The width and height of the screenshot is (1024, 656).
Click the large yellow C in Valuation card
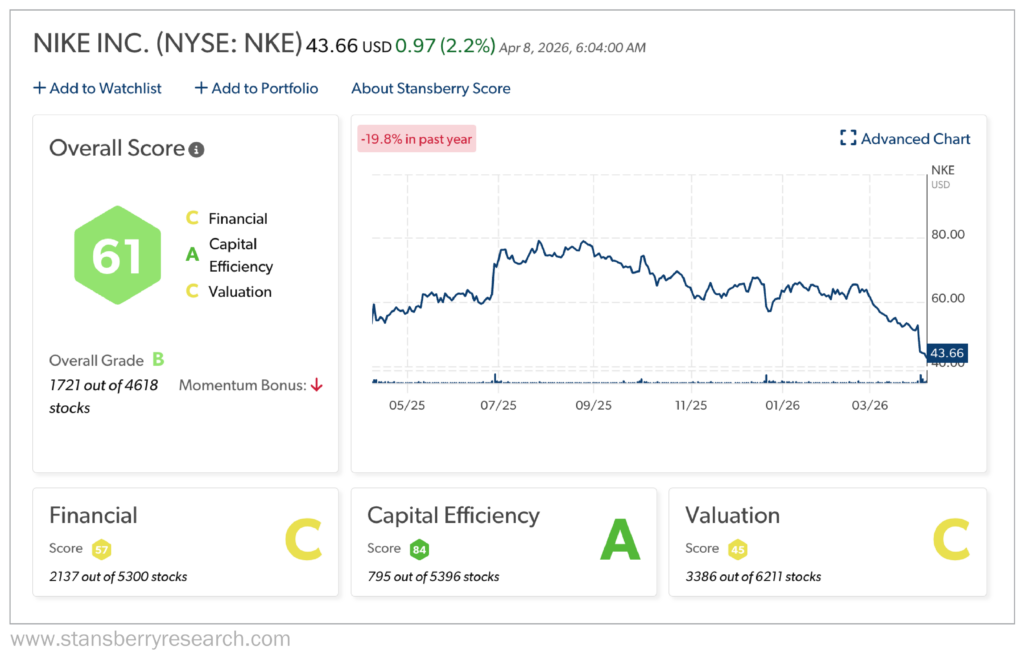tap(952, 540)
